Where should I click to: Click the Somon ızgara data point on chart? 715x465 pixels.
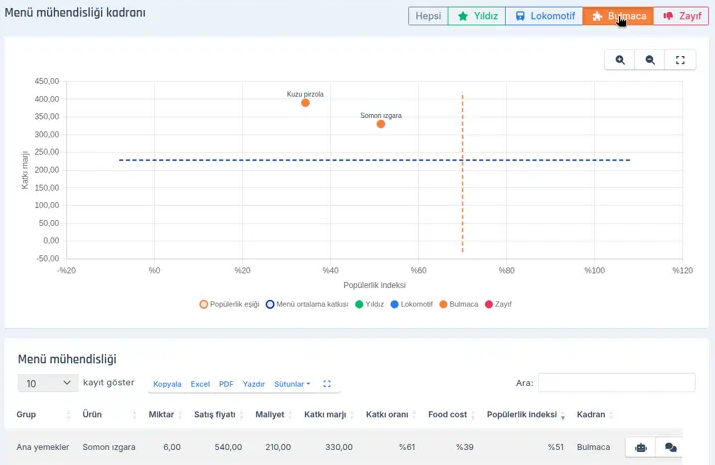click(381, 124)
